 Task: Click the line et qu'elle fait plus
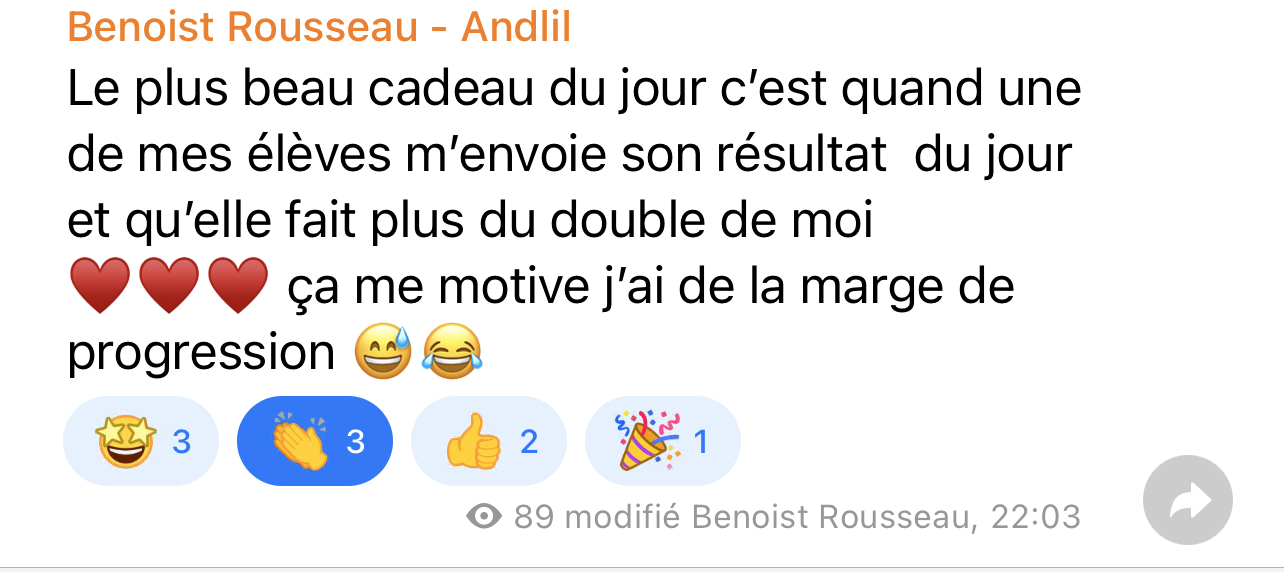pos(470,221)
